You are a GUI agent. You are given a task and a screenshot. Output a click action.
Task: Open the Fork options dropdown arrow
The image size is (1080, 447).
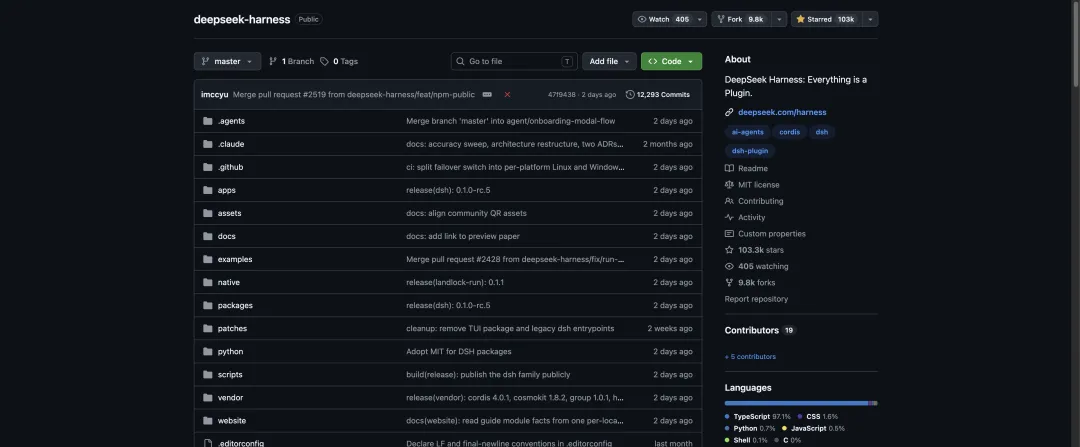coord(779,19)
